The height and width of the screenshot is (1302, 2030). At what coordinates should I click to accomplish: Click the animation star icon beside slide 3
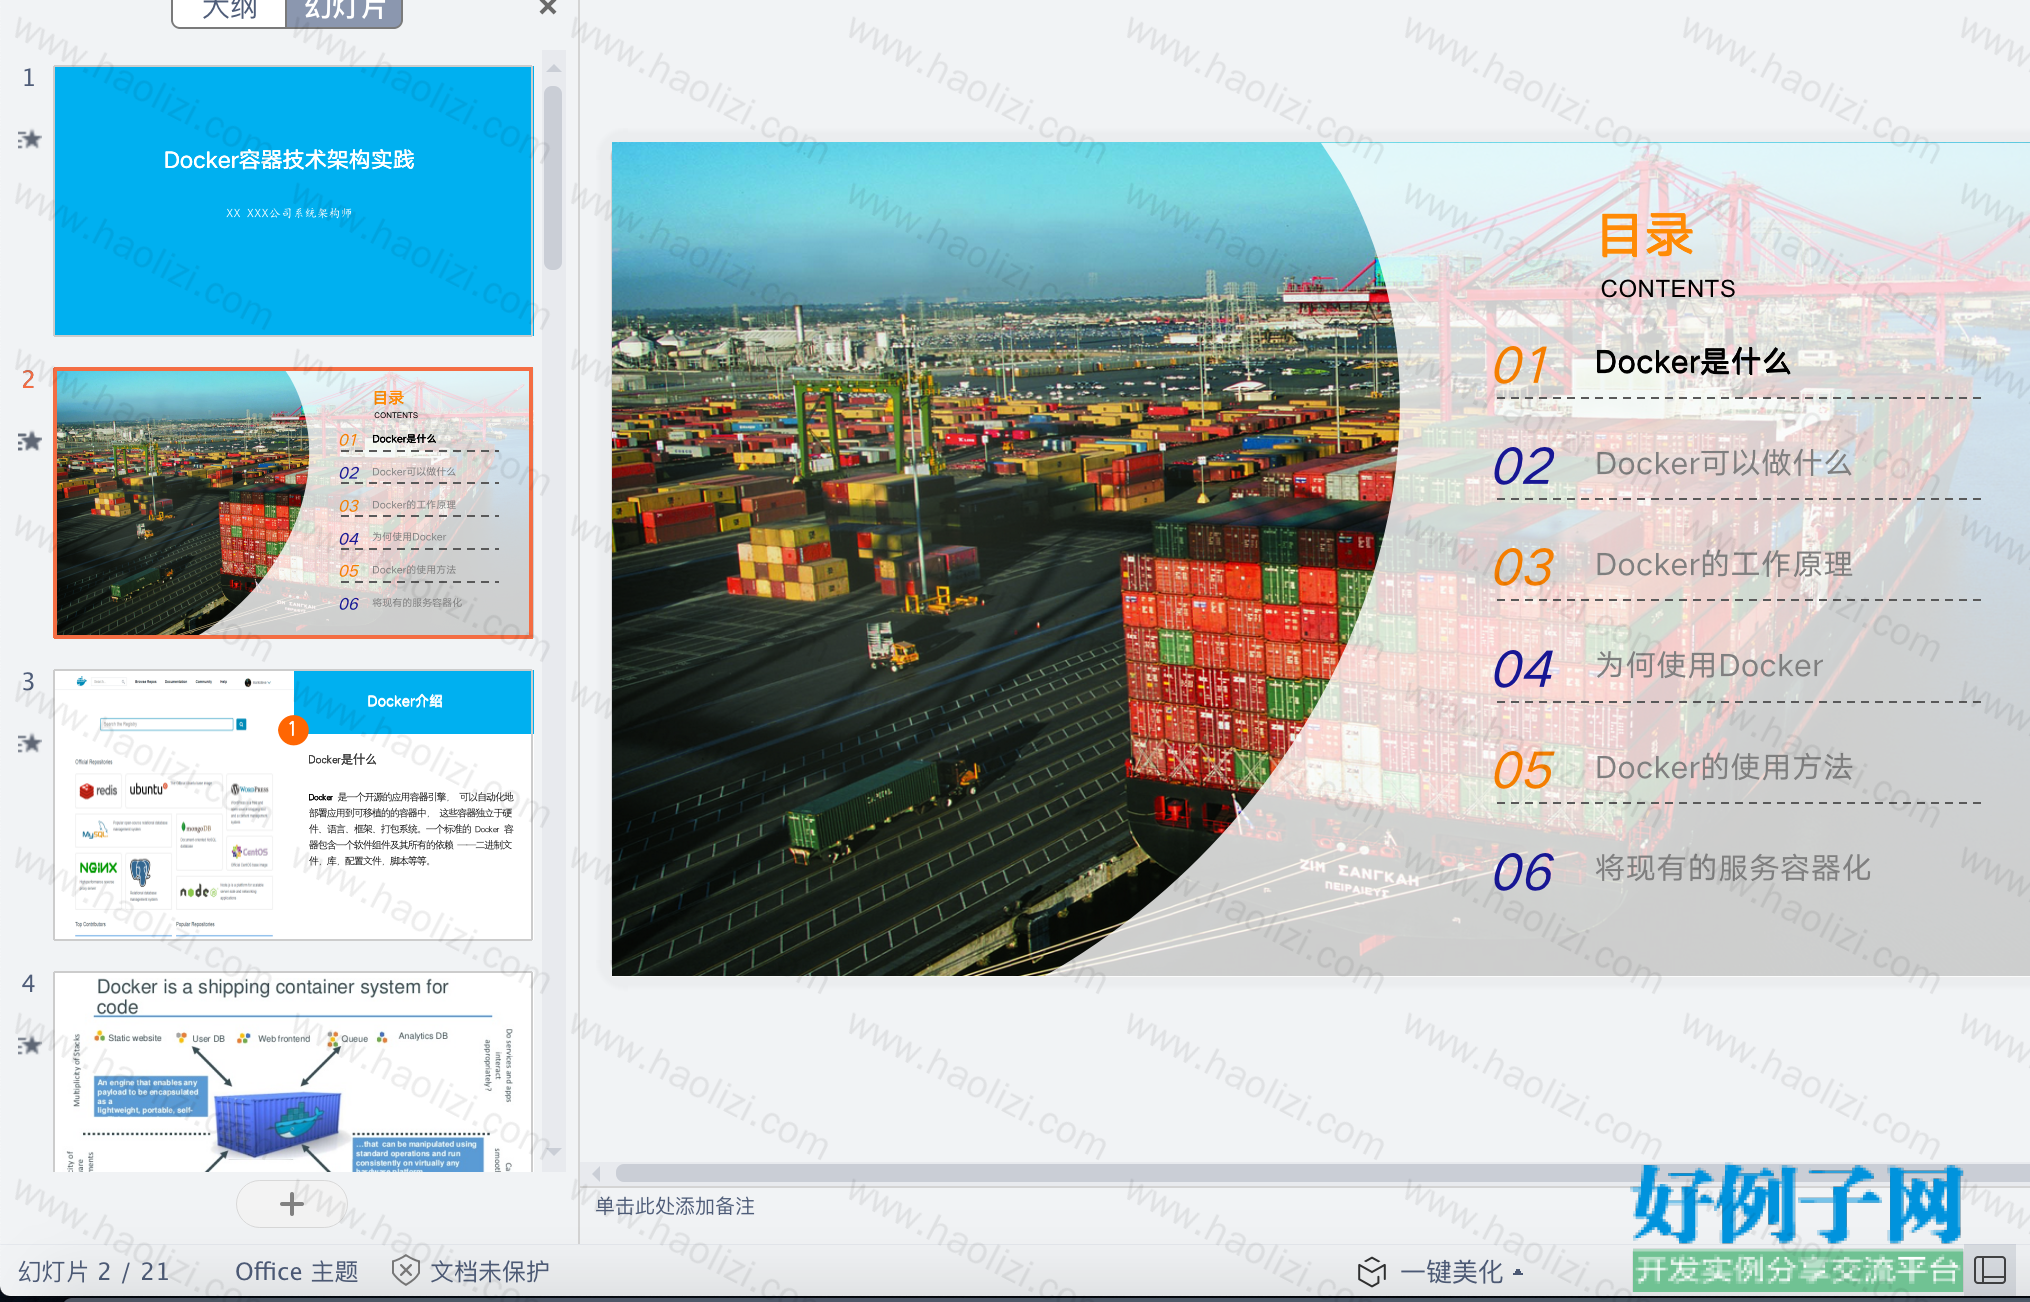click(x=30, y=743)
